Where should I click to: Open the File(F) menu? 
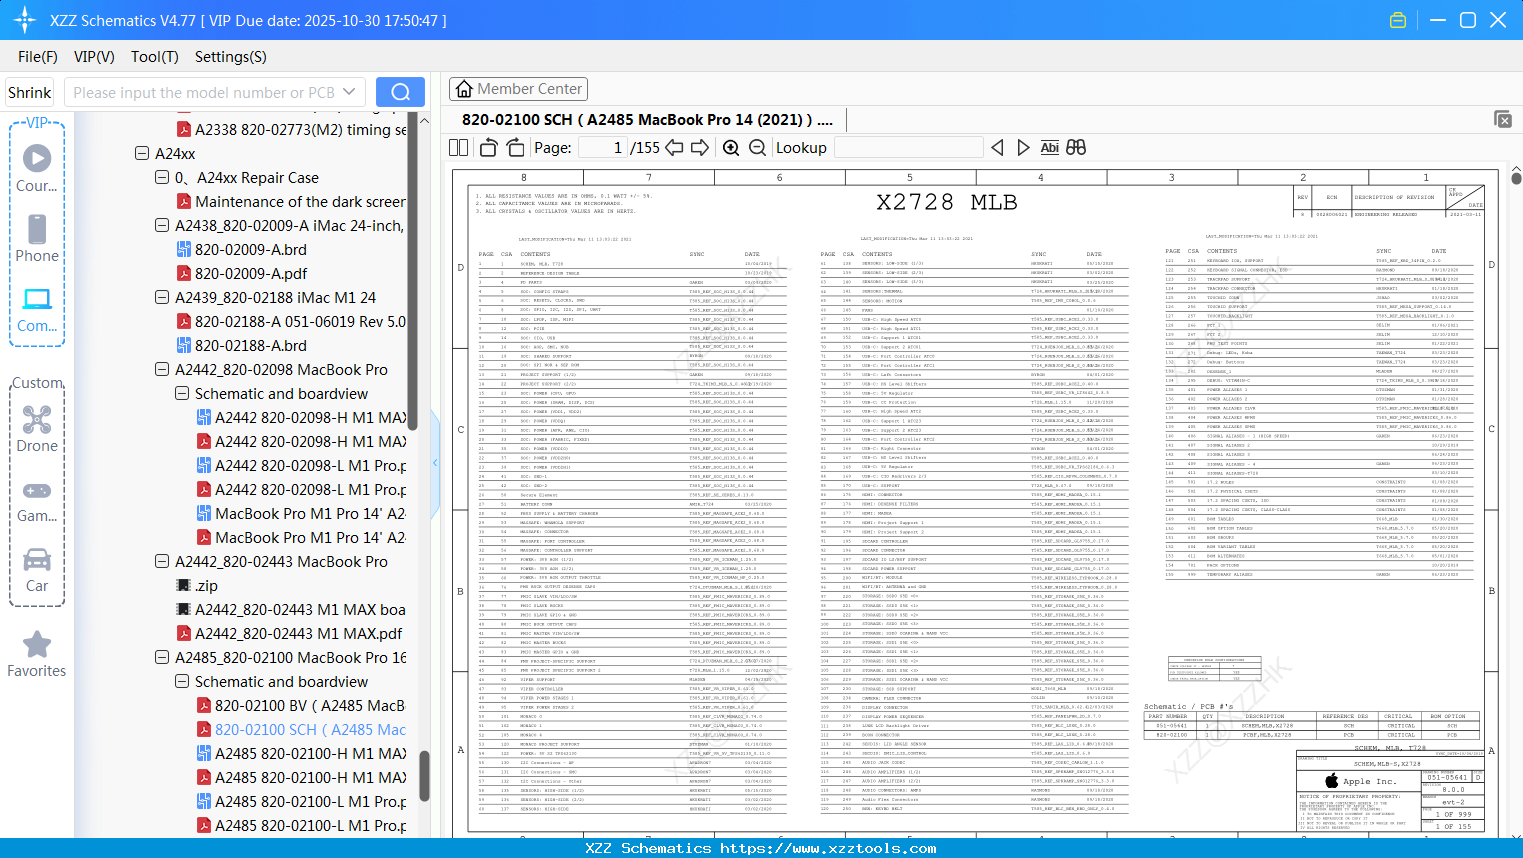[38, 57]
